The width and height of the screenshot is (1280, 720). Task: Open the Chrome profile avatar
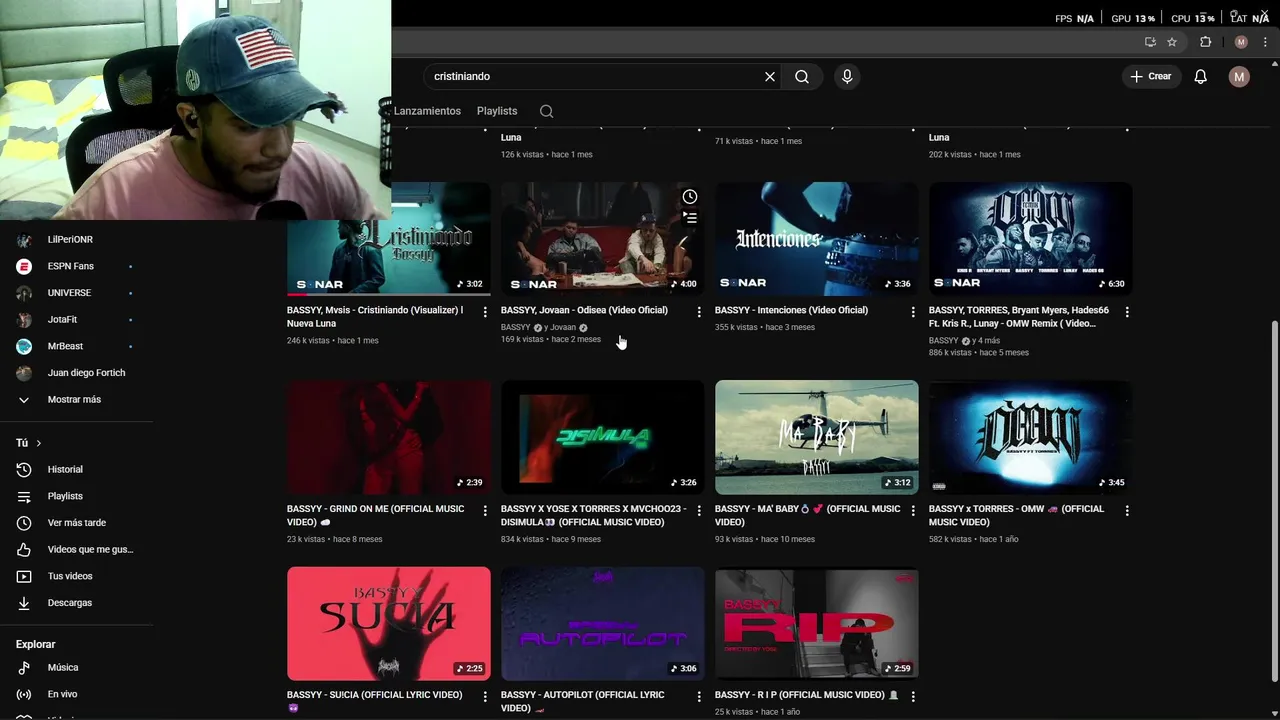pos(1241,42)
